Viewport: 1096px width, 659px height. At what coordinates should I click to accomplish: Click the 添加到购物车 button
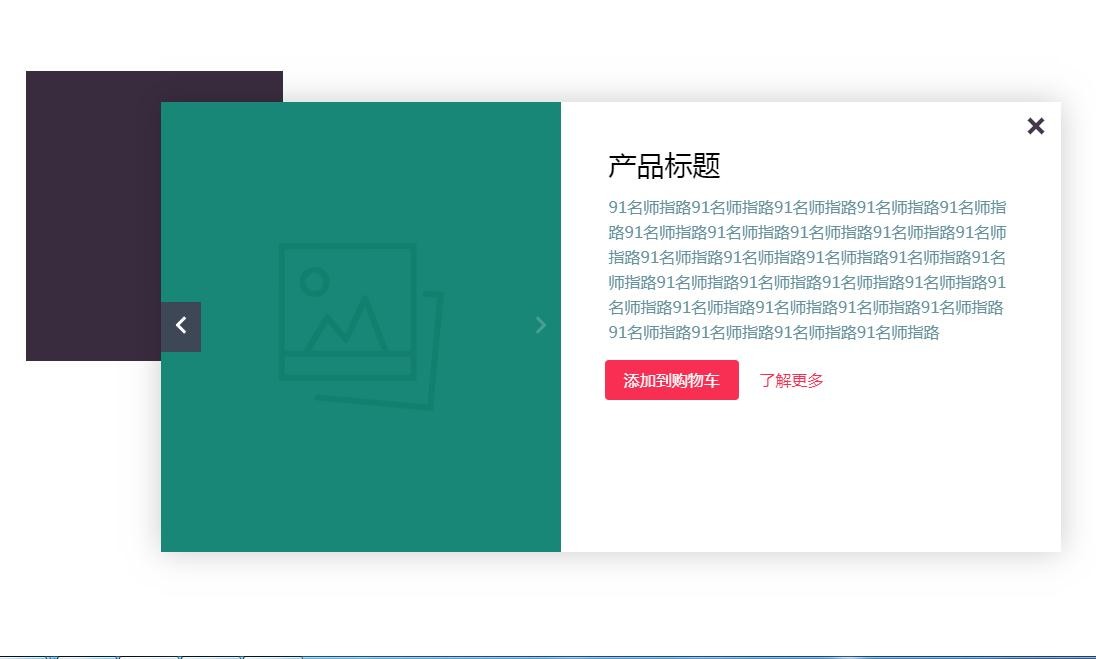(x=672, y=380)
